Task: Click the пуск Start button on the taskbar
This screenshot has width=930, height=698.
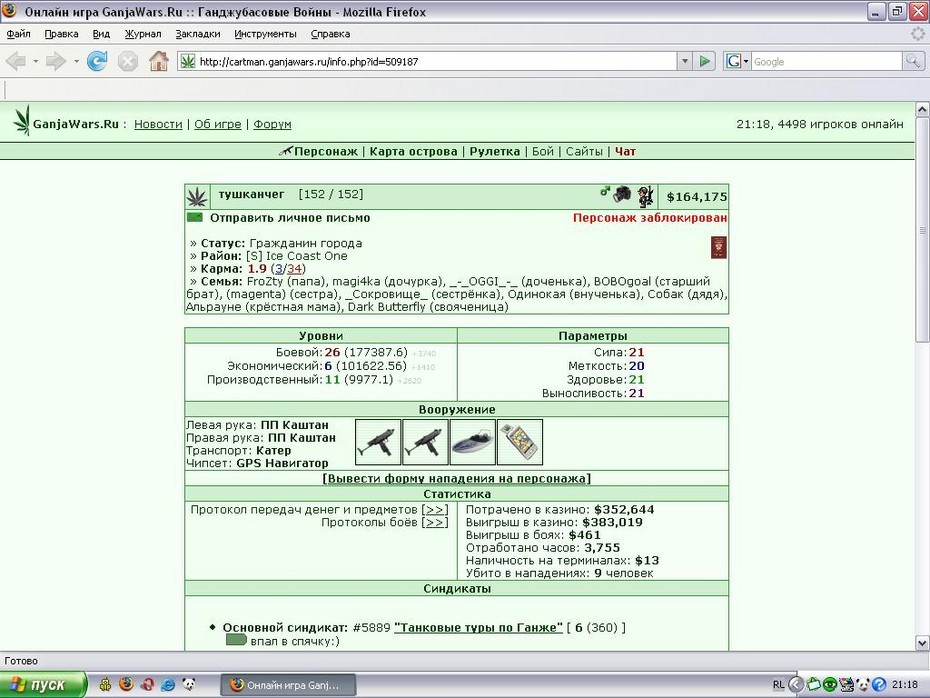Action: coord(43,685)
